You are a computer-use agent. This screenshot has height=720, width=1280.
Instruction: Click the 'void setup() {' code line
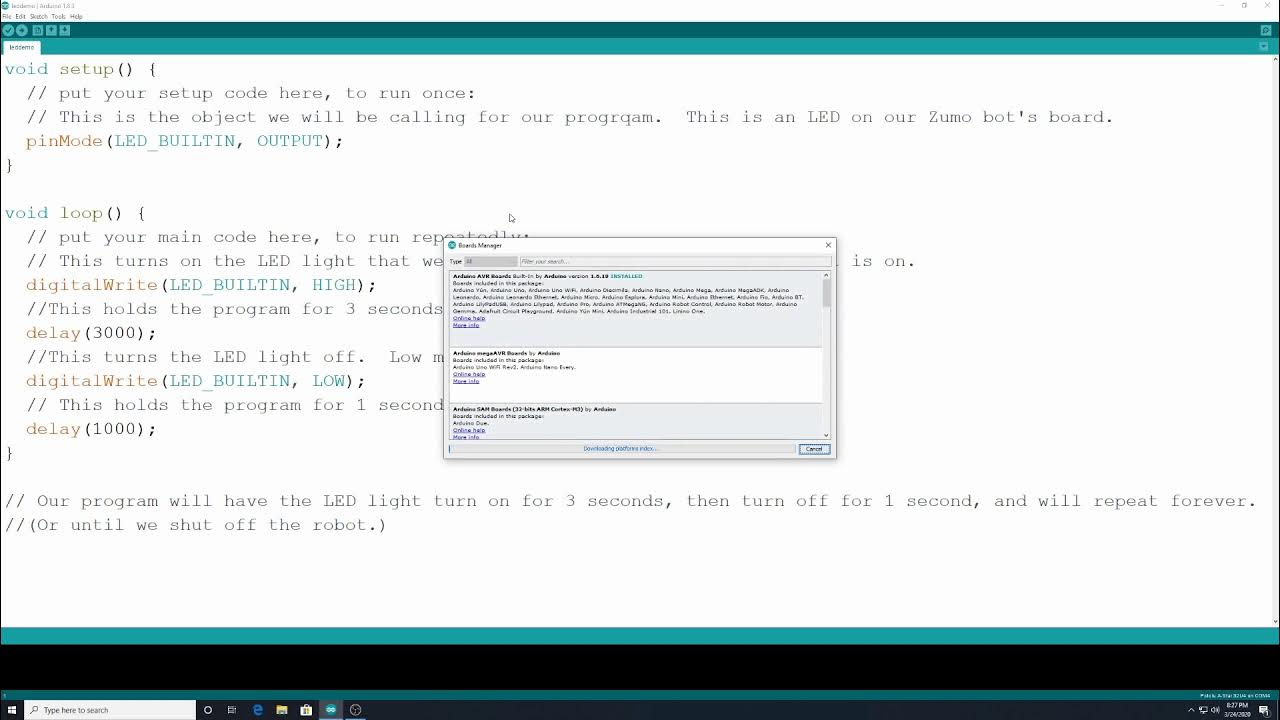[x=80, y=69]
